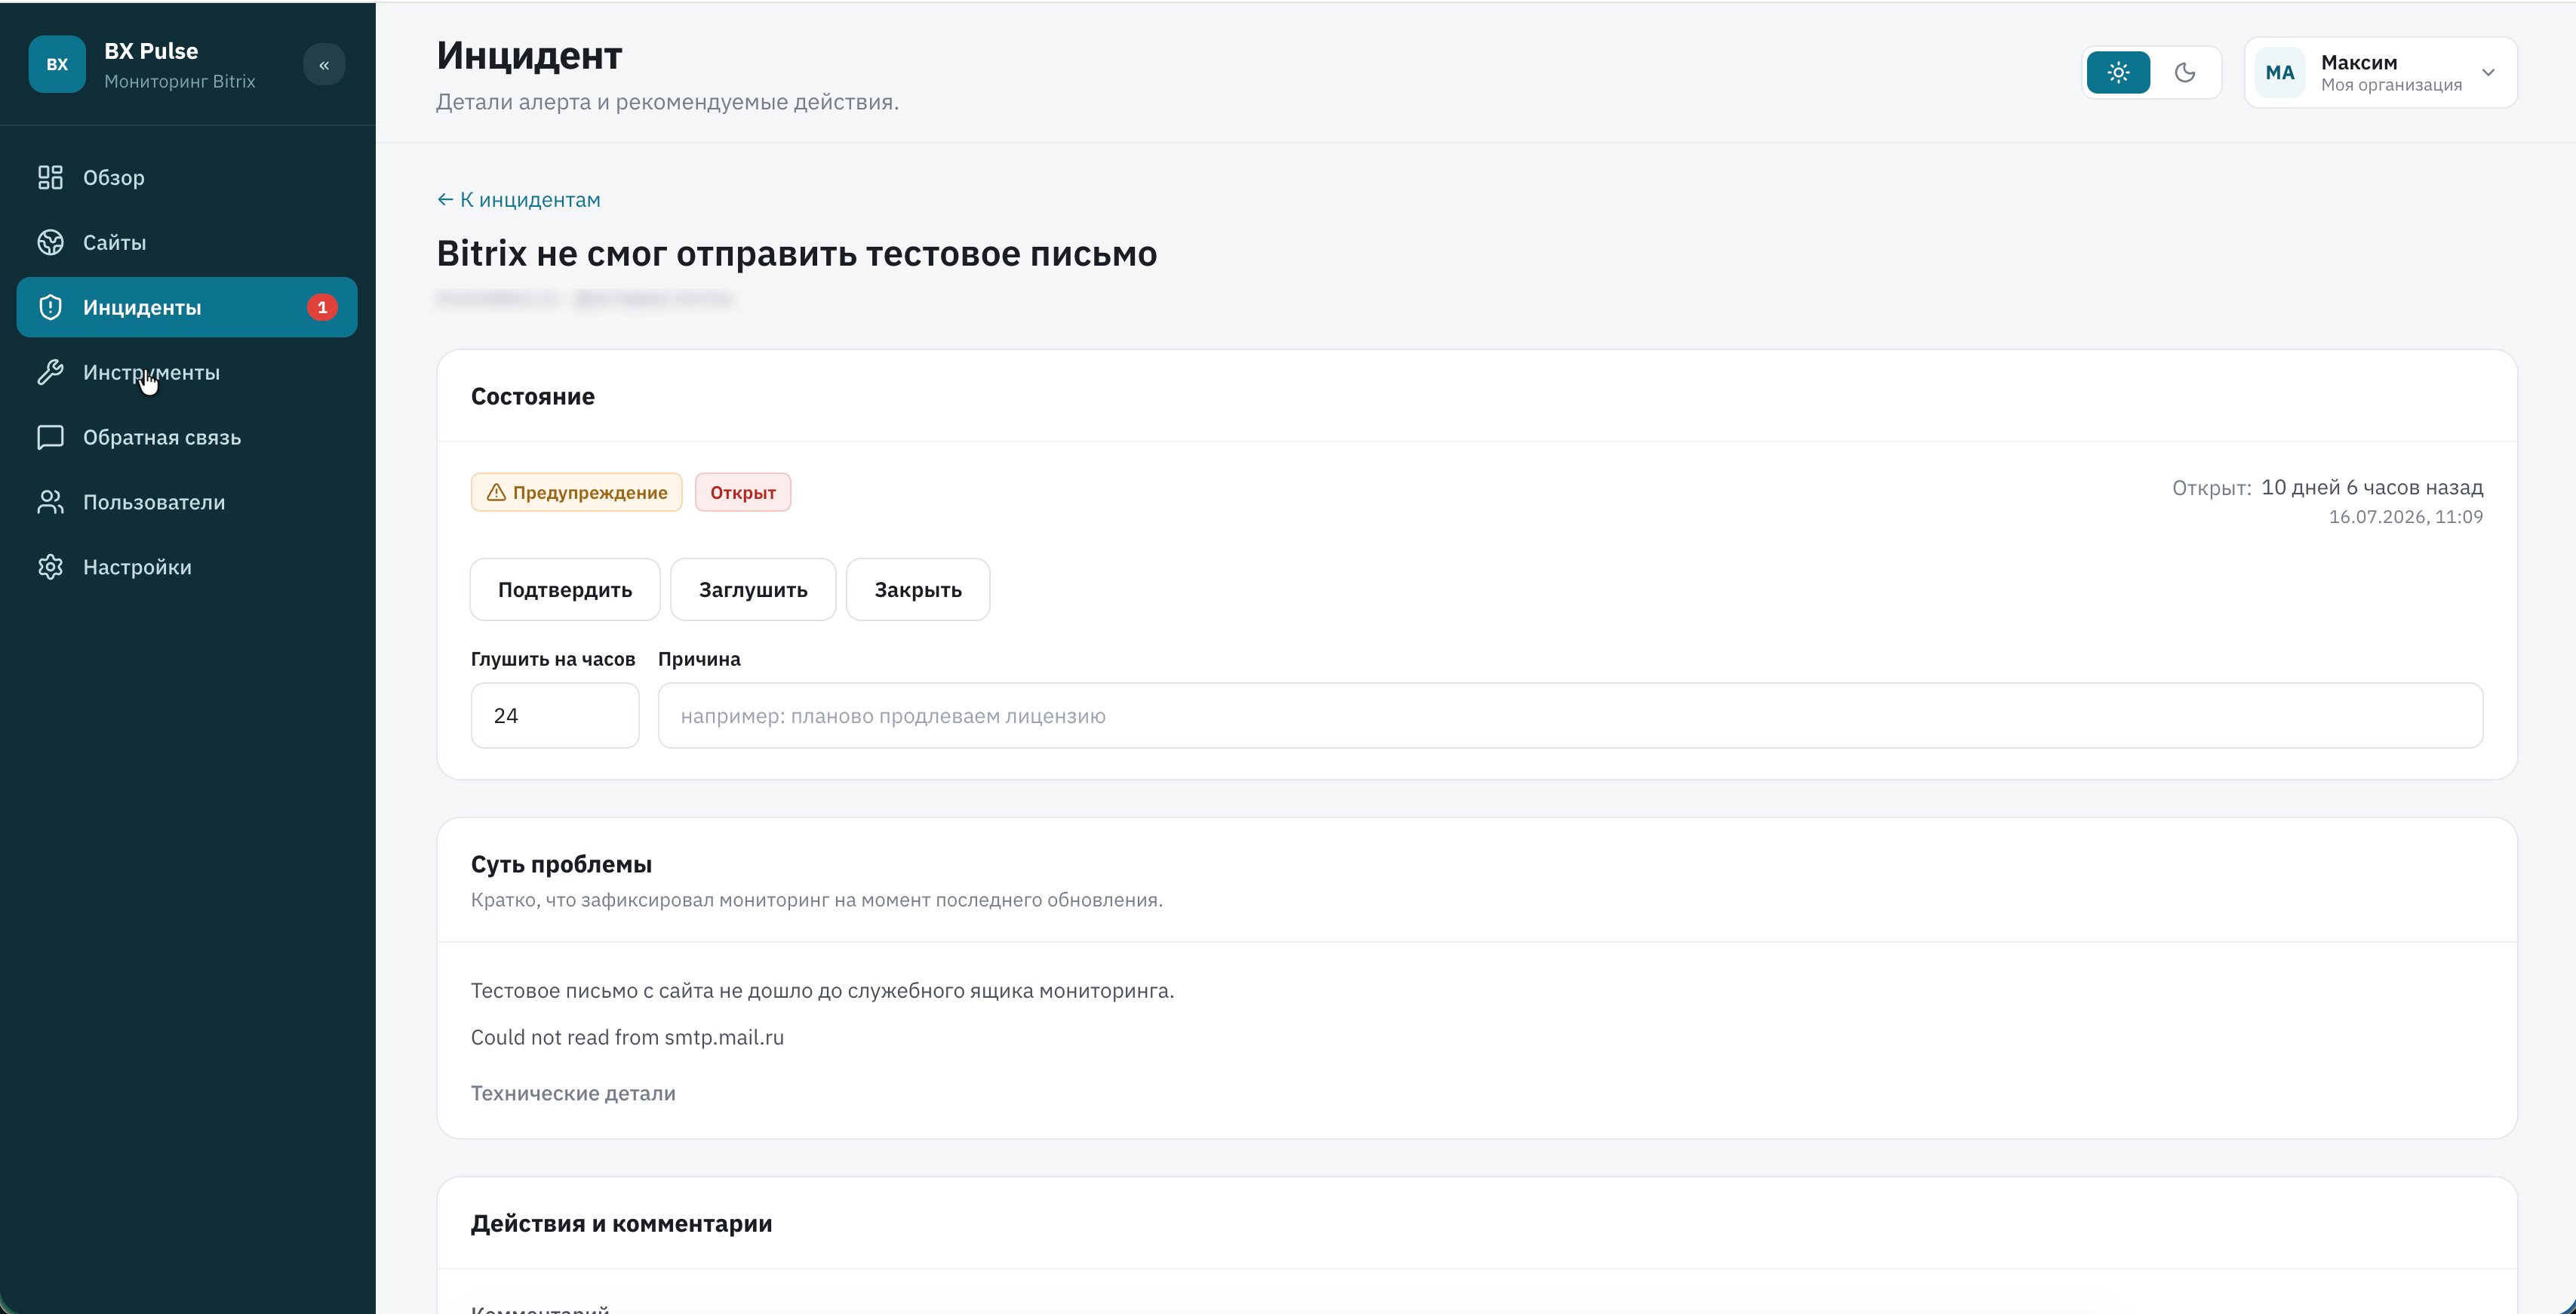The height and width of the screenshot is (1314, 2576).
Task: Click the Настройки gear icon
Action: pos(50,567)
